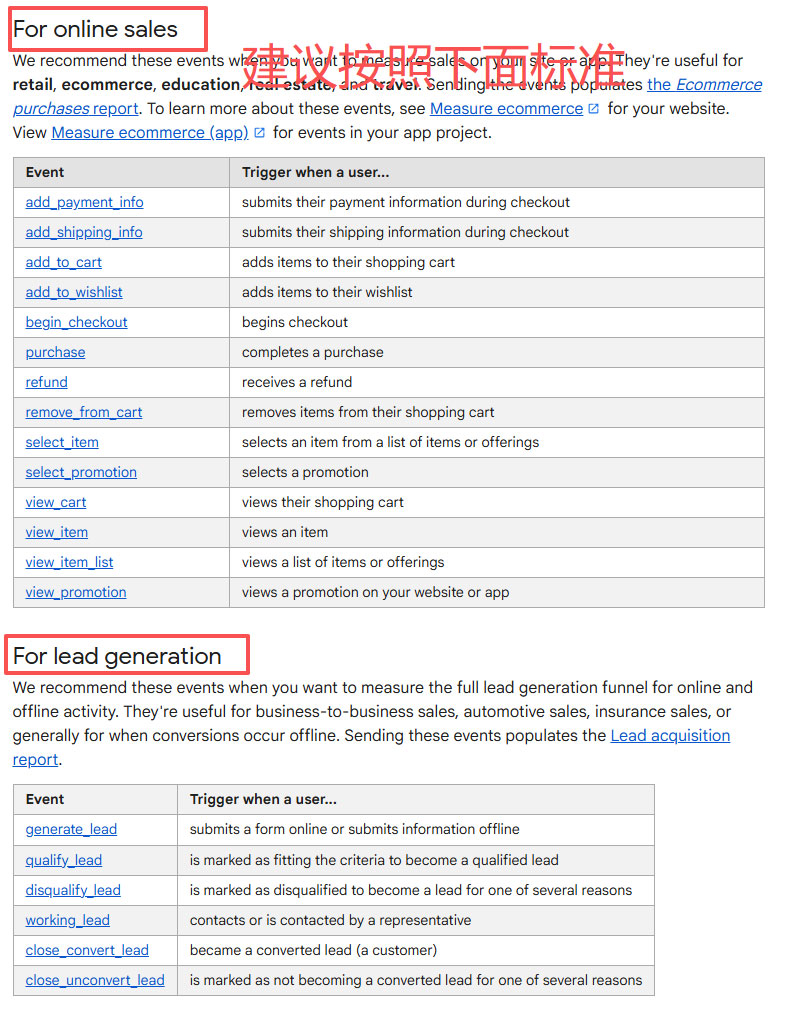
Task: Open the select_promotion event link
Action: pos(81,472)
